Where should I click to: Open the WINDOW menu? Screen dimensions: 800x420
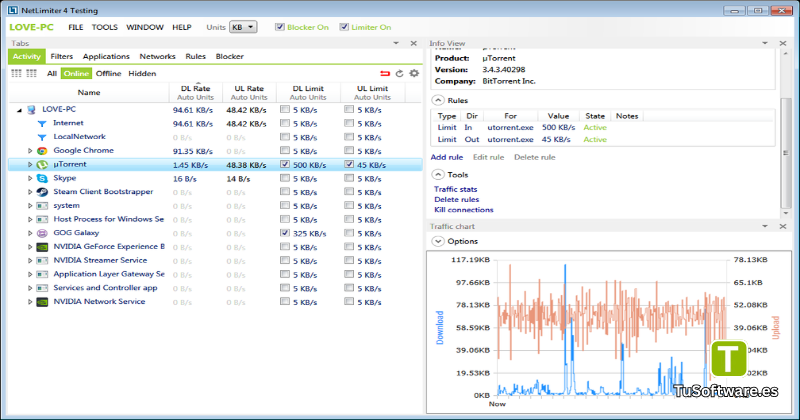(x=145, y=28)
